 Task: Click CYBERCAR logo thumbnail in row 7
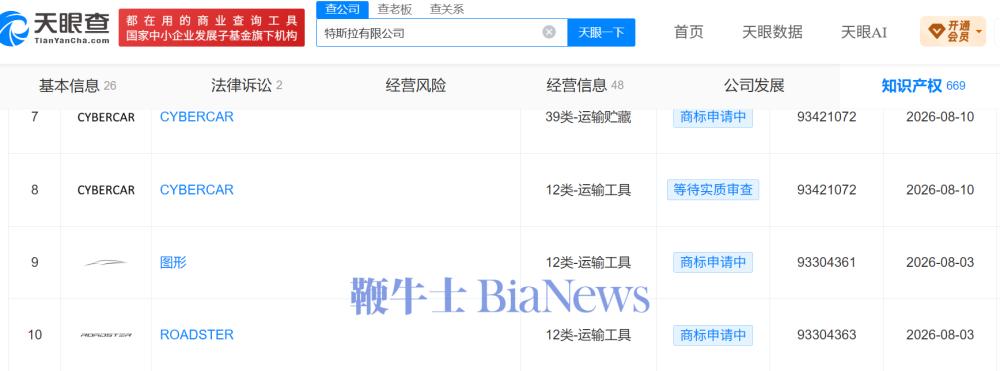106,118
